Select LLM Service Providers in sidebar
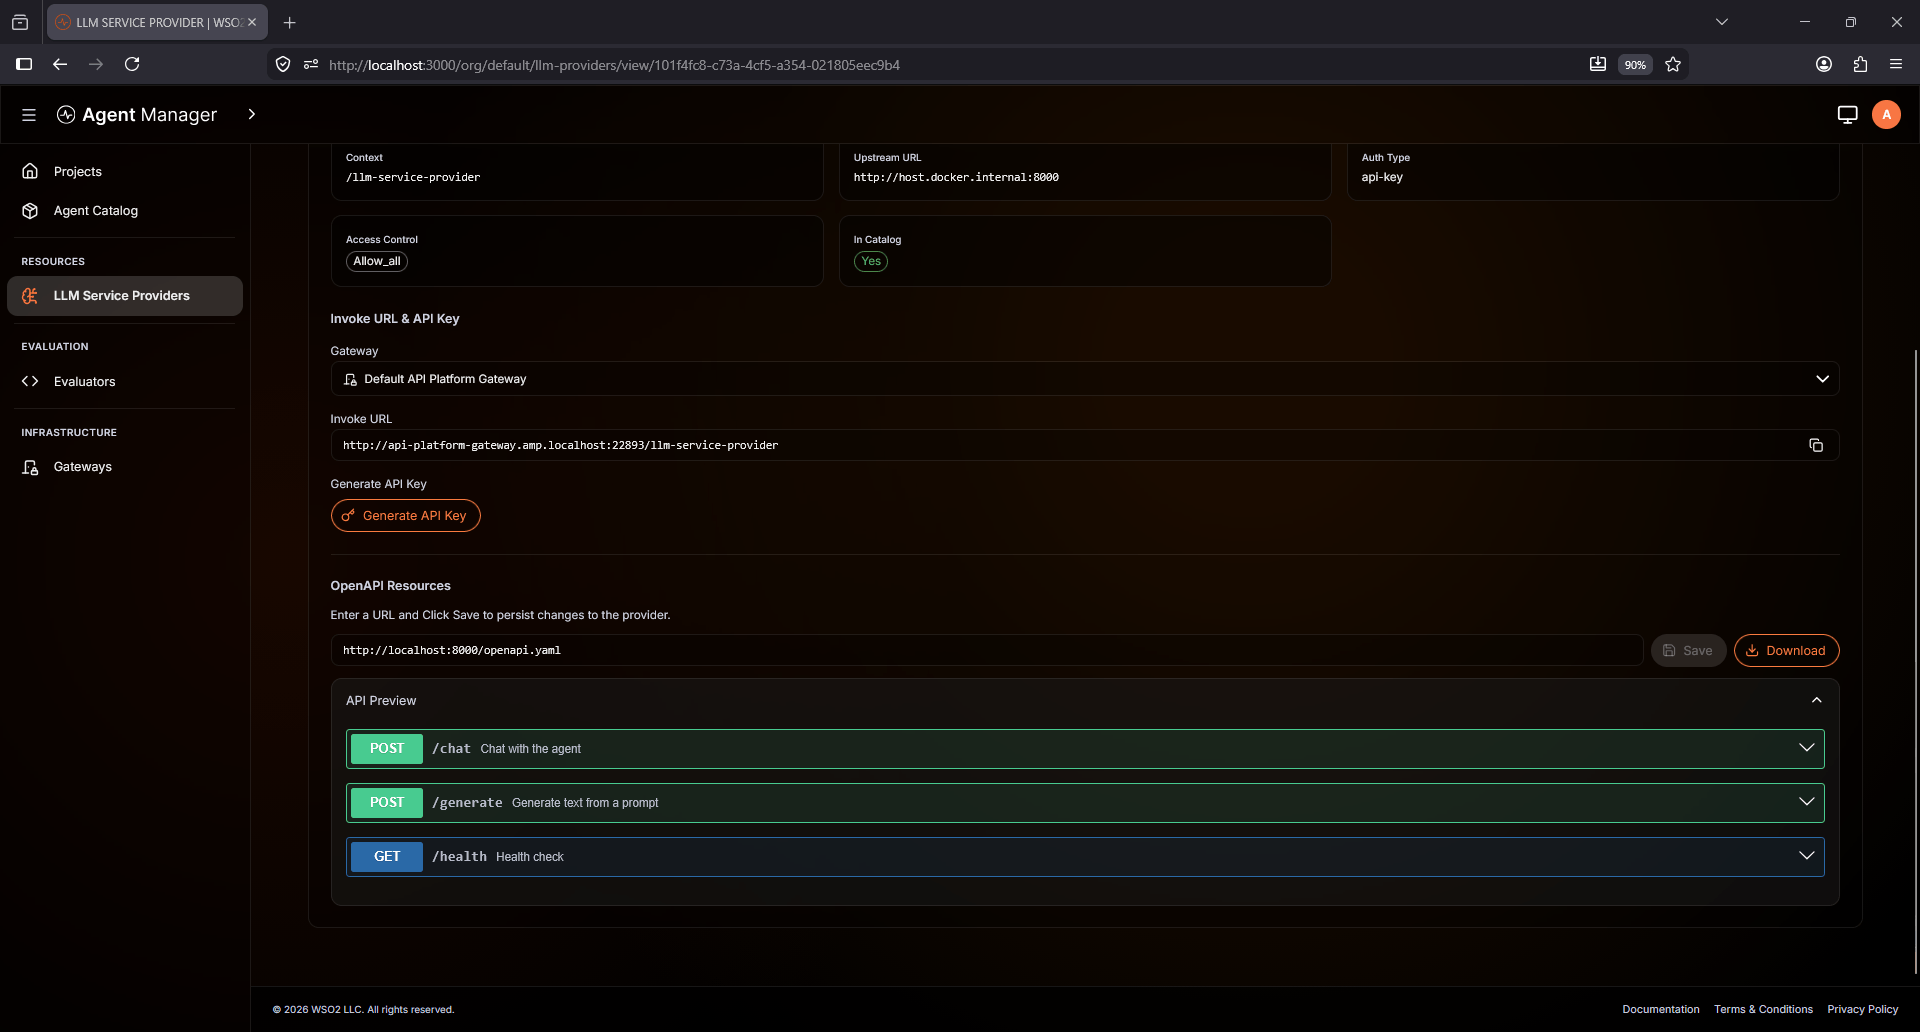This screenshot has height=1032, width=1920. tap(125, 296)
